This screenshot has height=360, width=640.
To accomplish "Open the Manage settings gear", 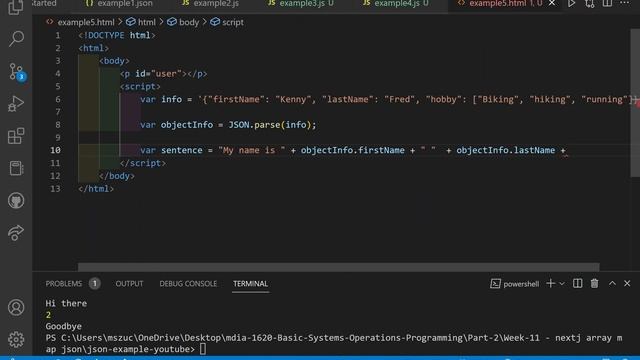I will click(x=16, y=339).
